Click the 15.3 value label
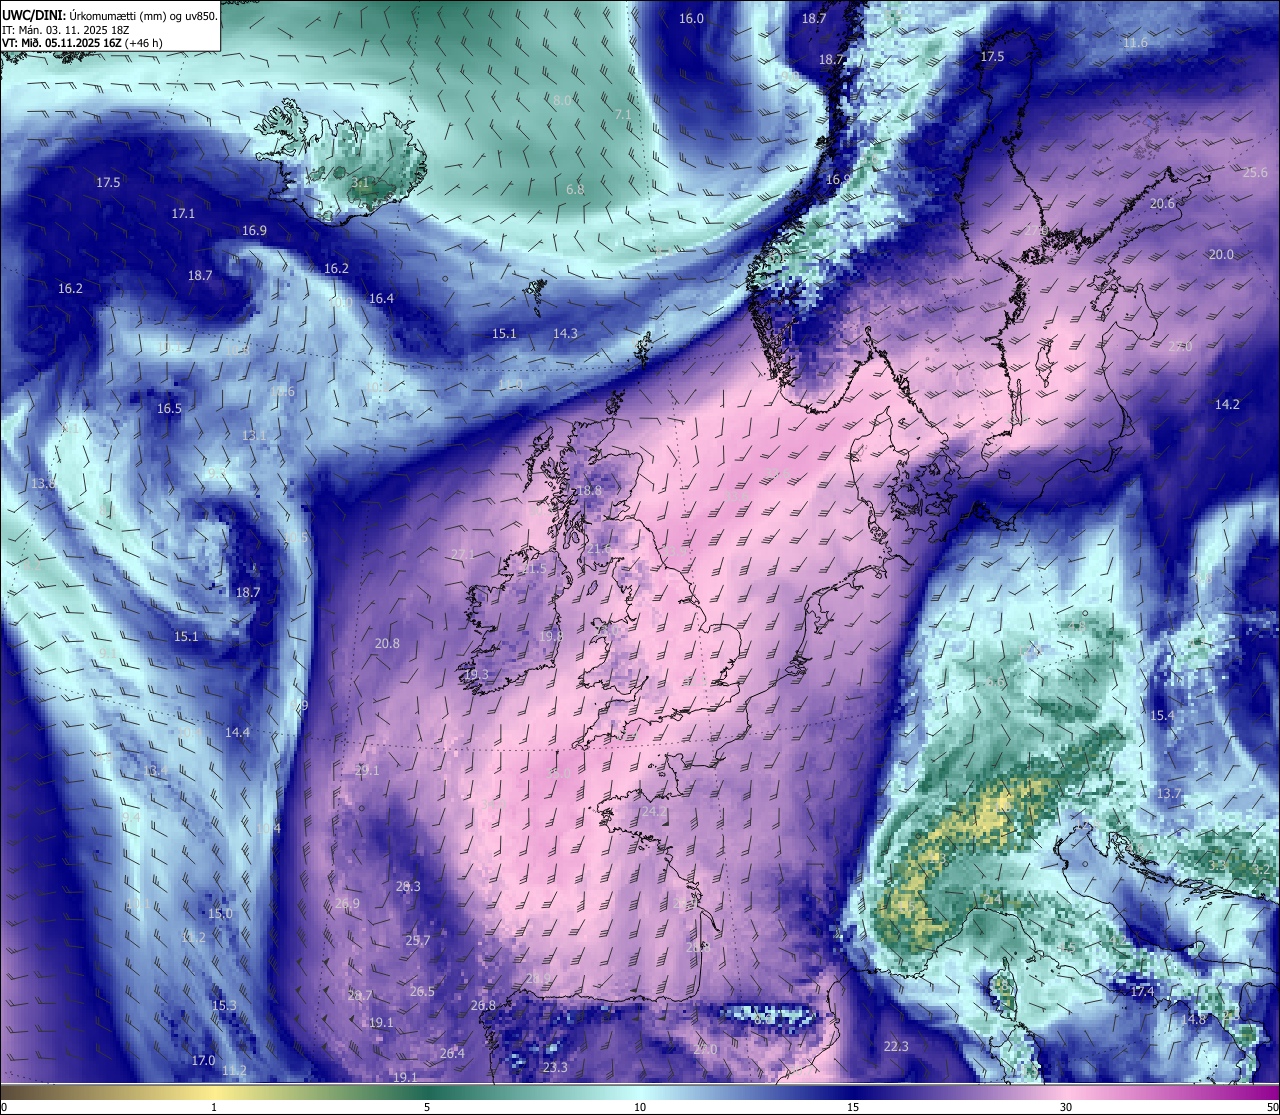The height and width of the screenshot is (1115, 1280). point(224,1005)
